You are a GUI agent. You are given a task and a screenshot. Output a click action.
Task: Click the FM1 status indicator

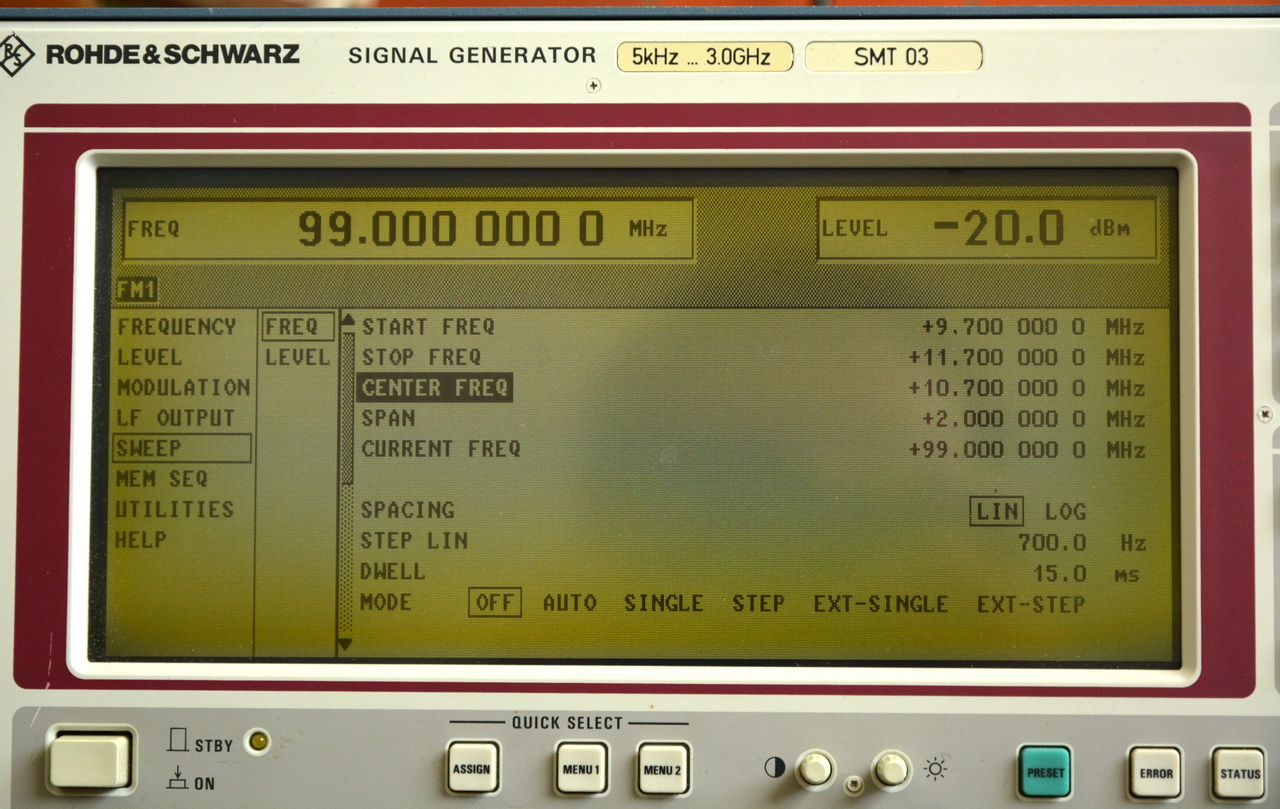click(137, 290)
